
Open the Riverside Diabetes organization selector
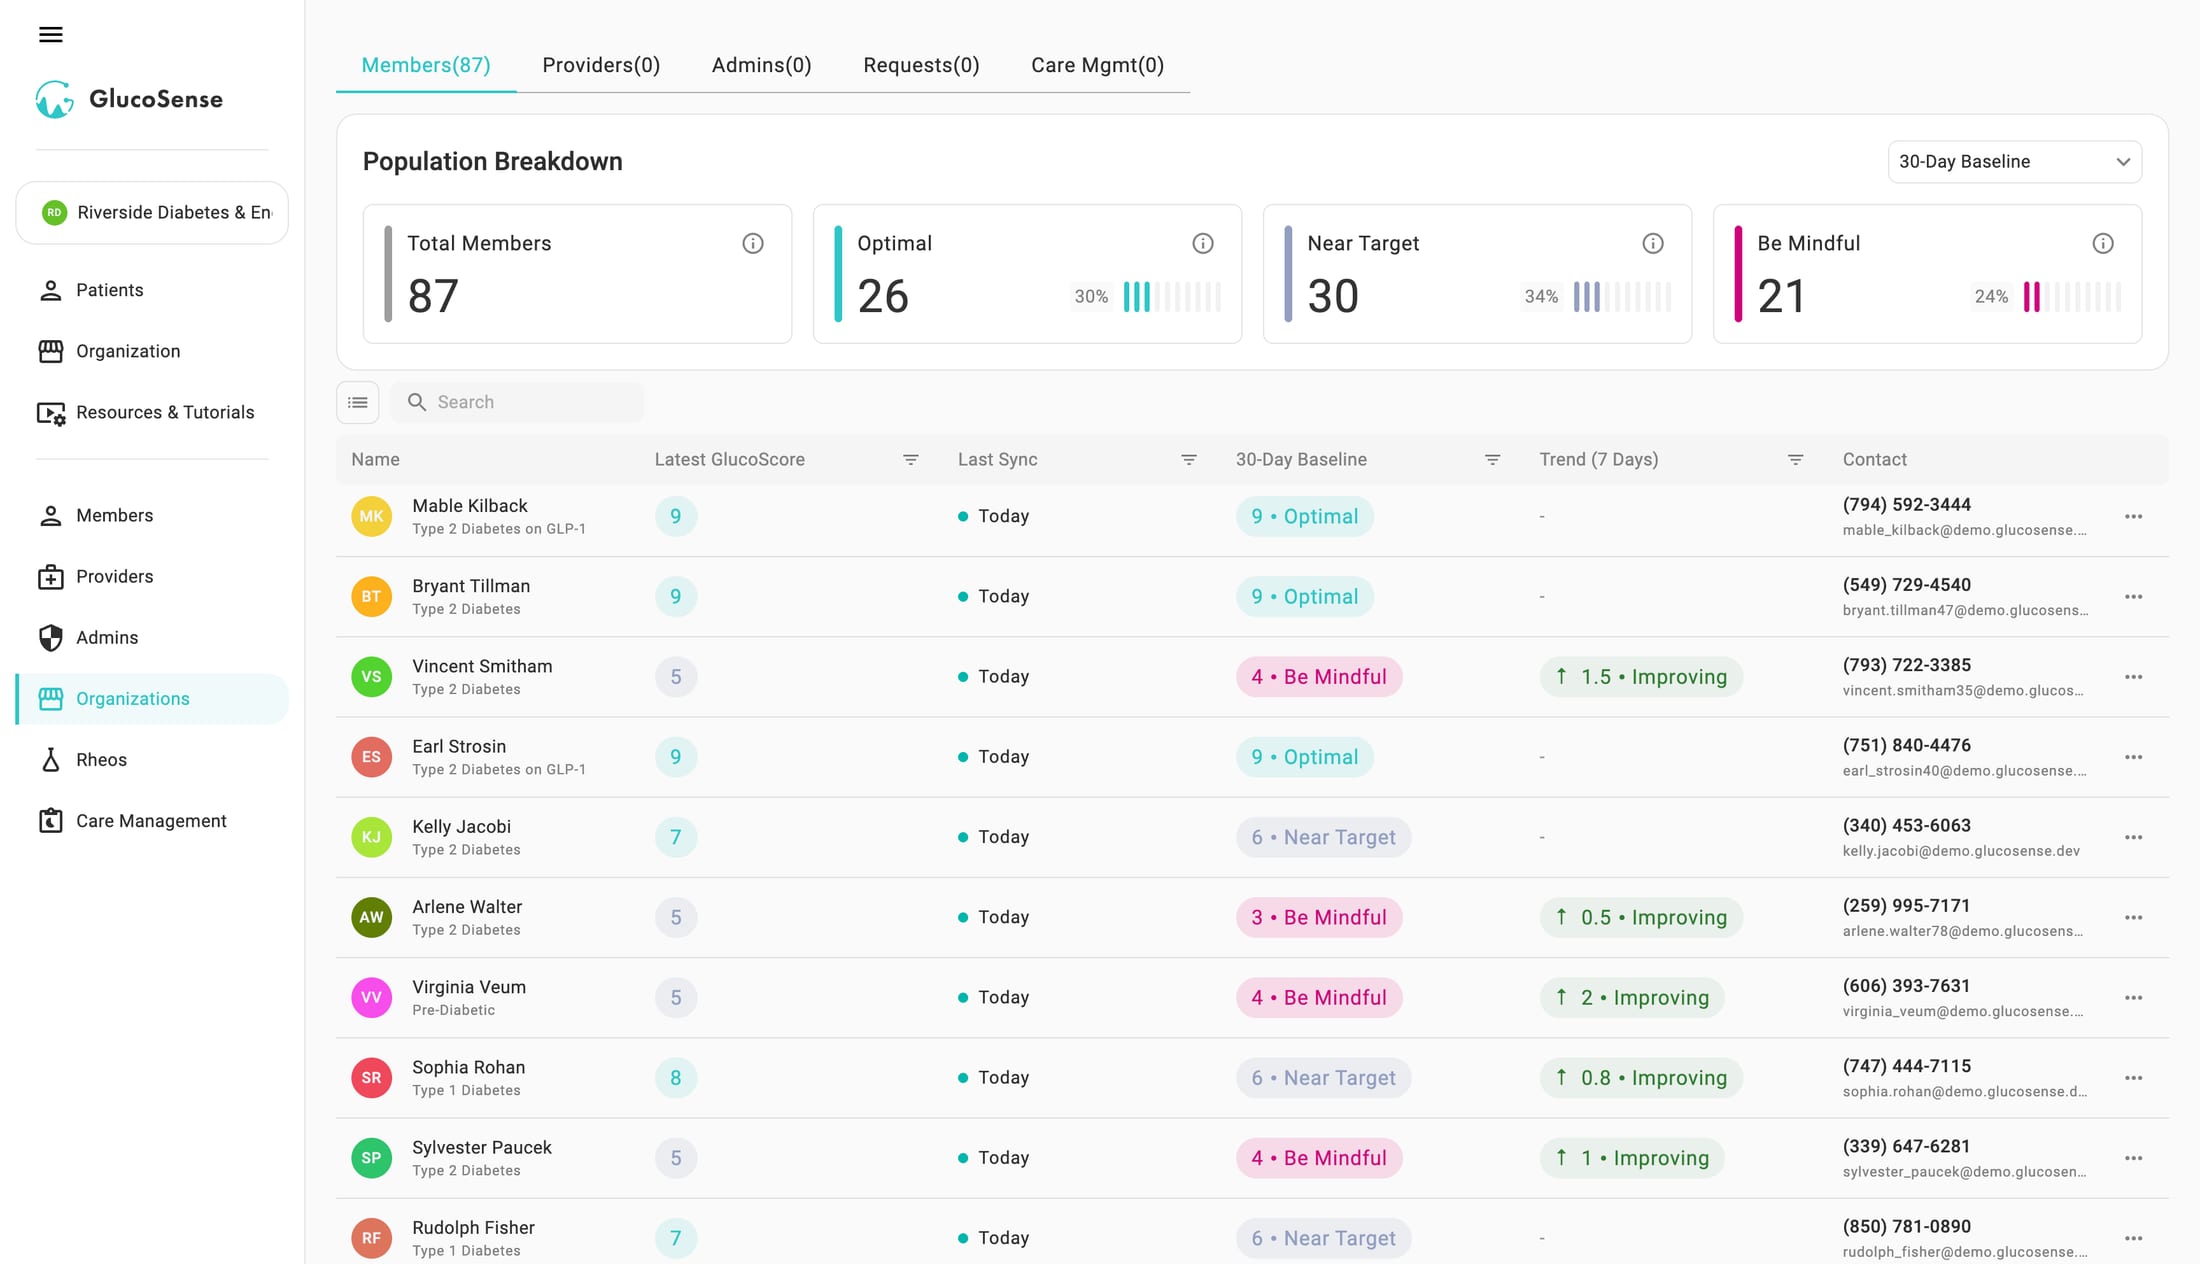pos(152,212)
